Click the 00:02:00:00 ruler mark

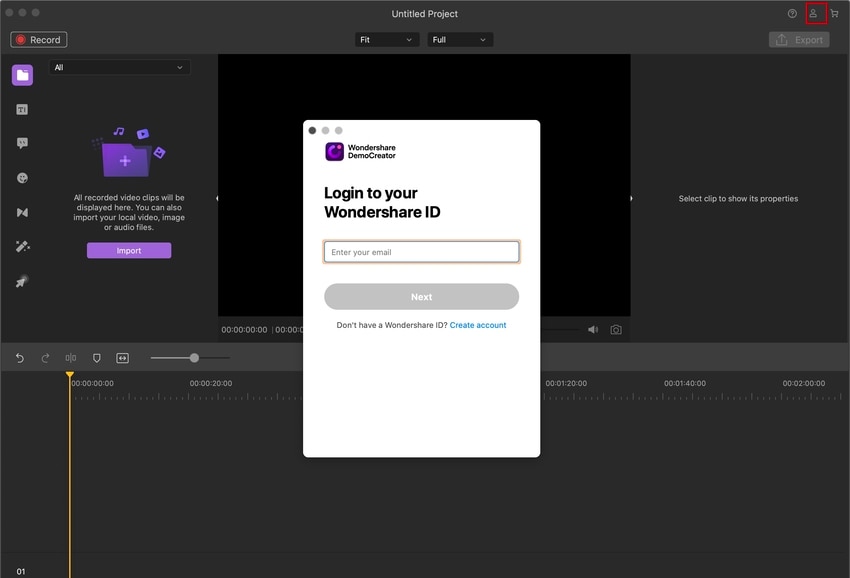[803, 383]
